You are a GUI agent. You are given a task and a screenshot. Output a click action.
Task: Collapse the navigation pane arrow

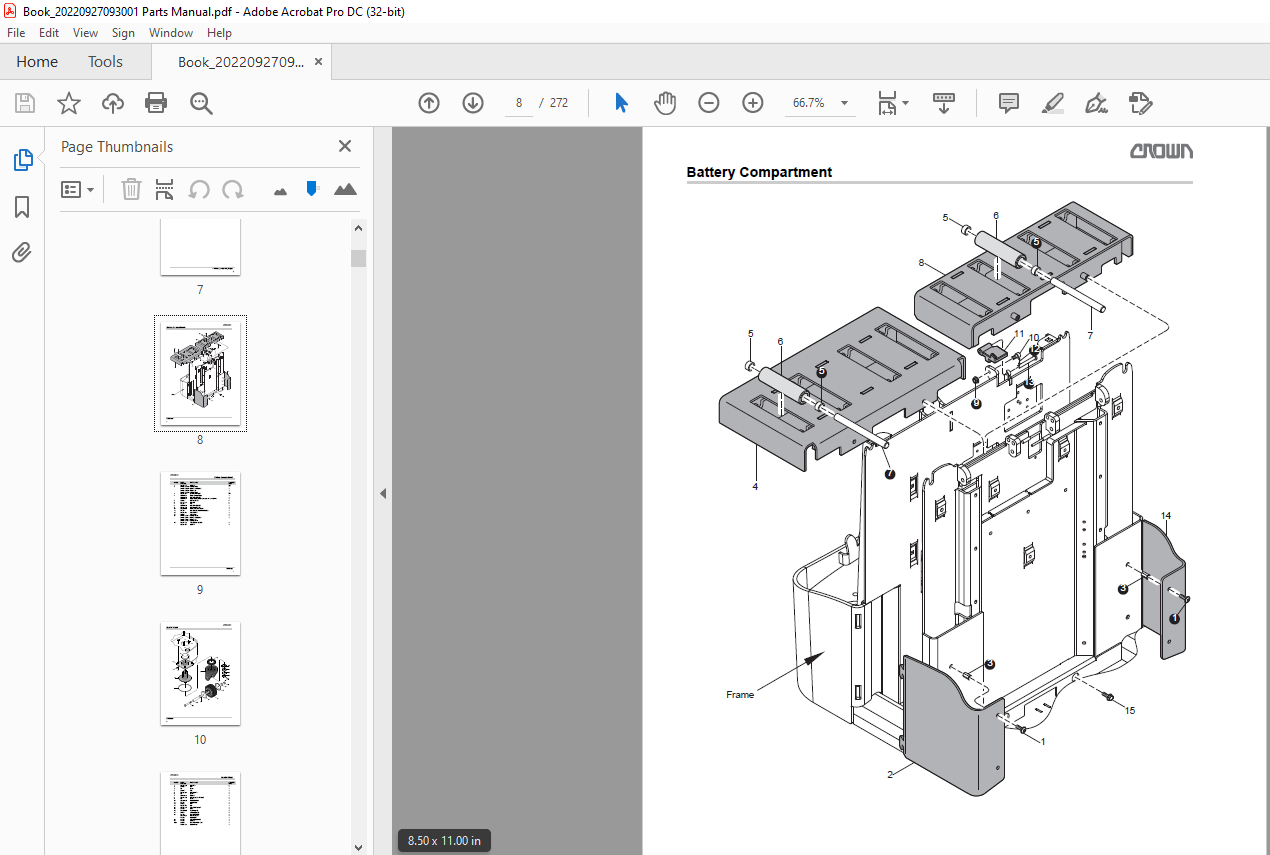click(382, 493)
